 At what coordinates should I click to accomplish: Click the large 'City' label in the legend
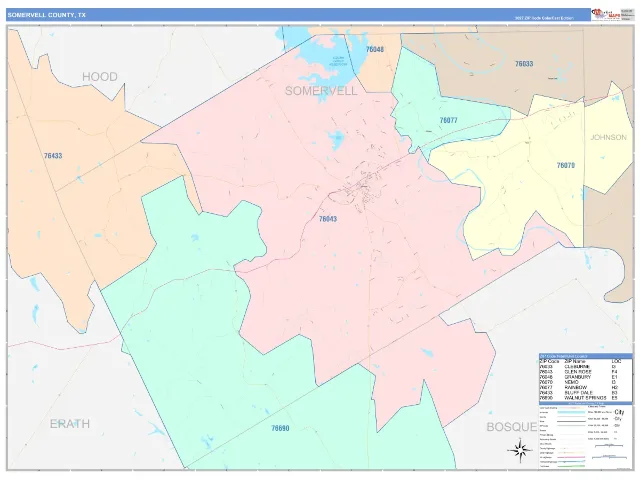(x=619, y=412)
